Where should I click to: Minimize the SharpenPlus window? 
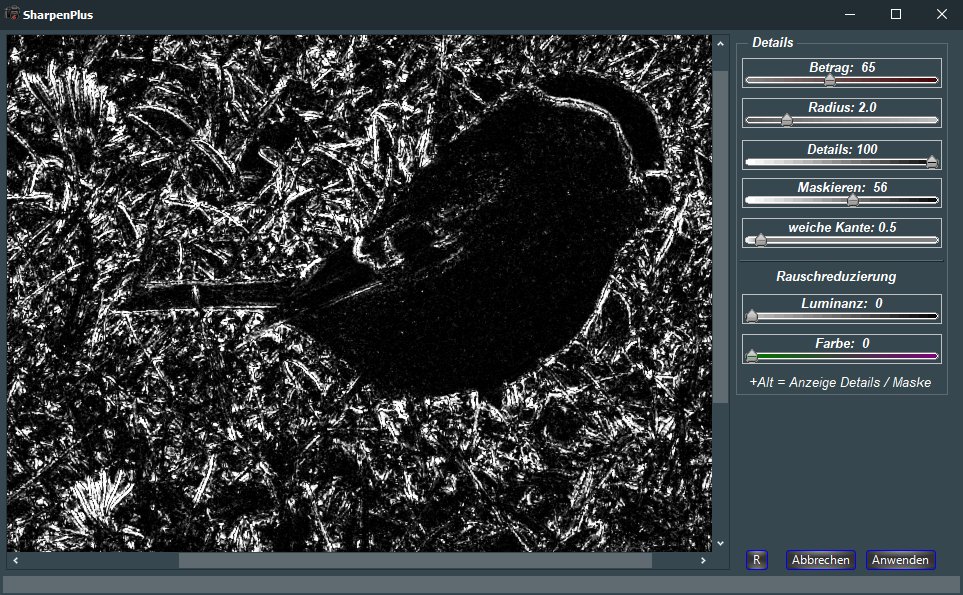click(849, 14)
